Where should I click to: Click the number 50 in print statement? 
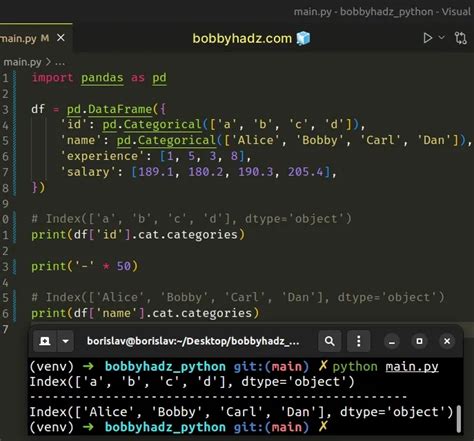(x=123, y=266)
